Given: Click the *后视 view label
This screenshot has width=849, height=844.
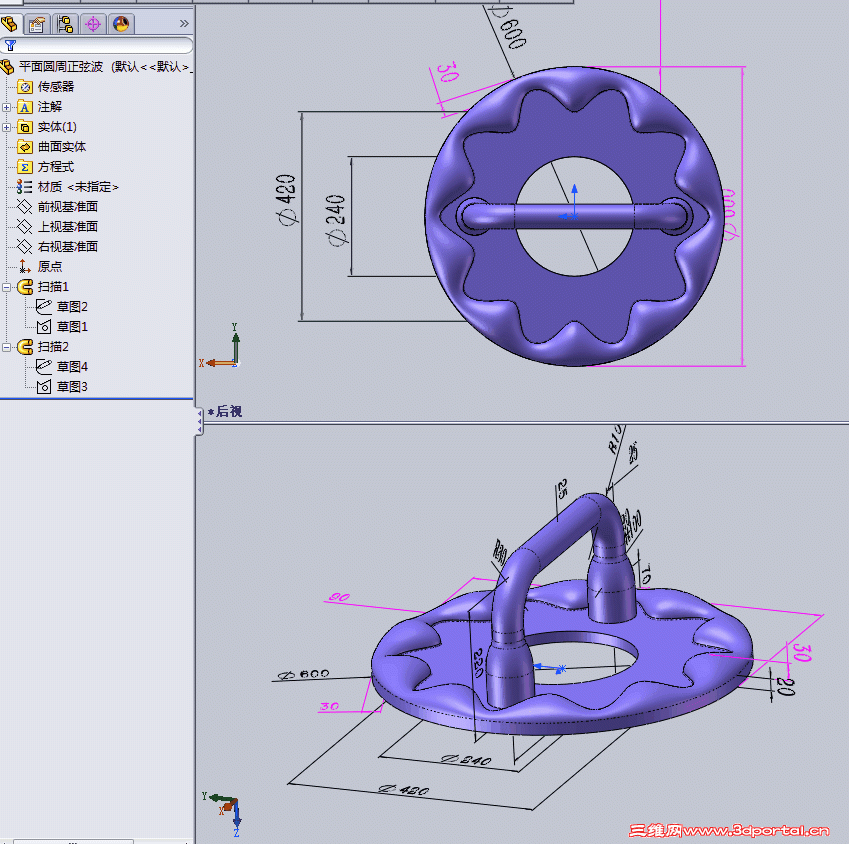Looking at the screenshot, I should [225, 411].
